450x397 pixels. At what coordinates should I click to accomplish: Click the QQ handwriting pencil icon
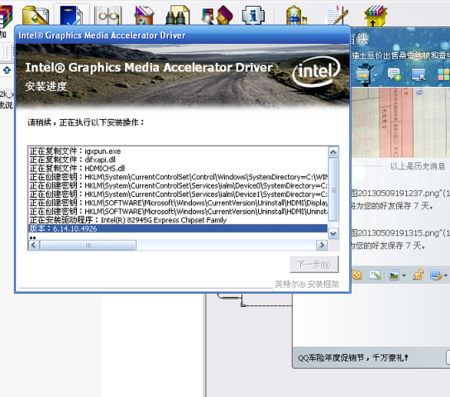pos(375,275)
